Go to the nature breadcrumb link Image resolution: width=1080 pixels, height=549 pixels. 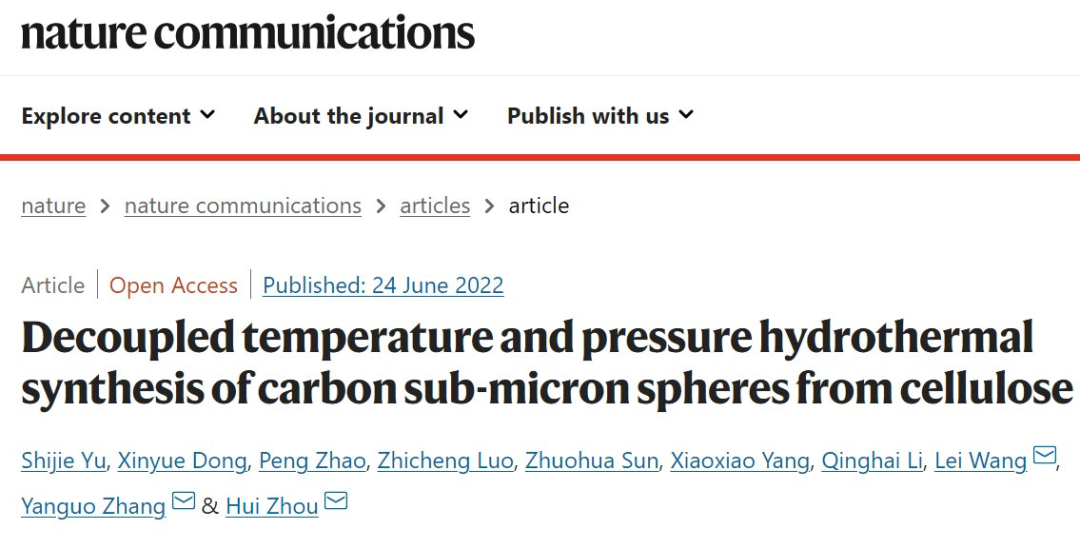pyautogui.click(x=53, y=206)
